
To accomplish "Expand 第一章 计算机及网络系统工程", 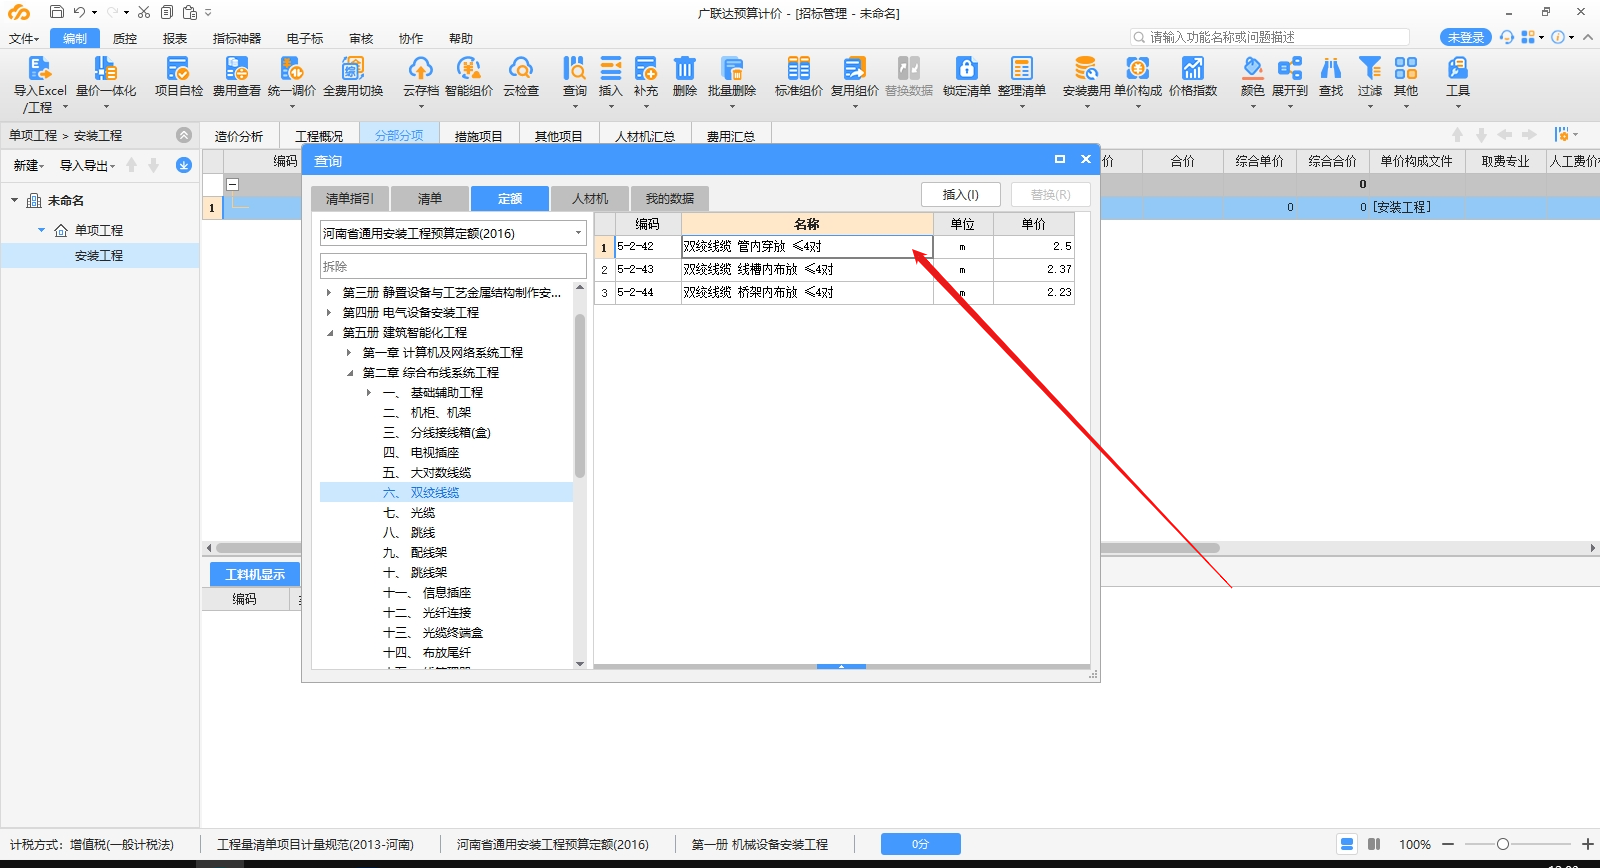I will click(349, 353).
